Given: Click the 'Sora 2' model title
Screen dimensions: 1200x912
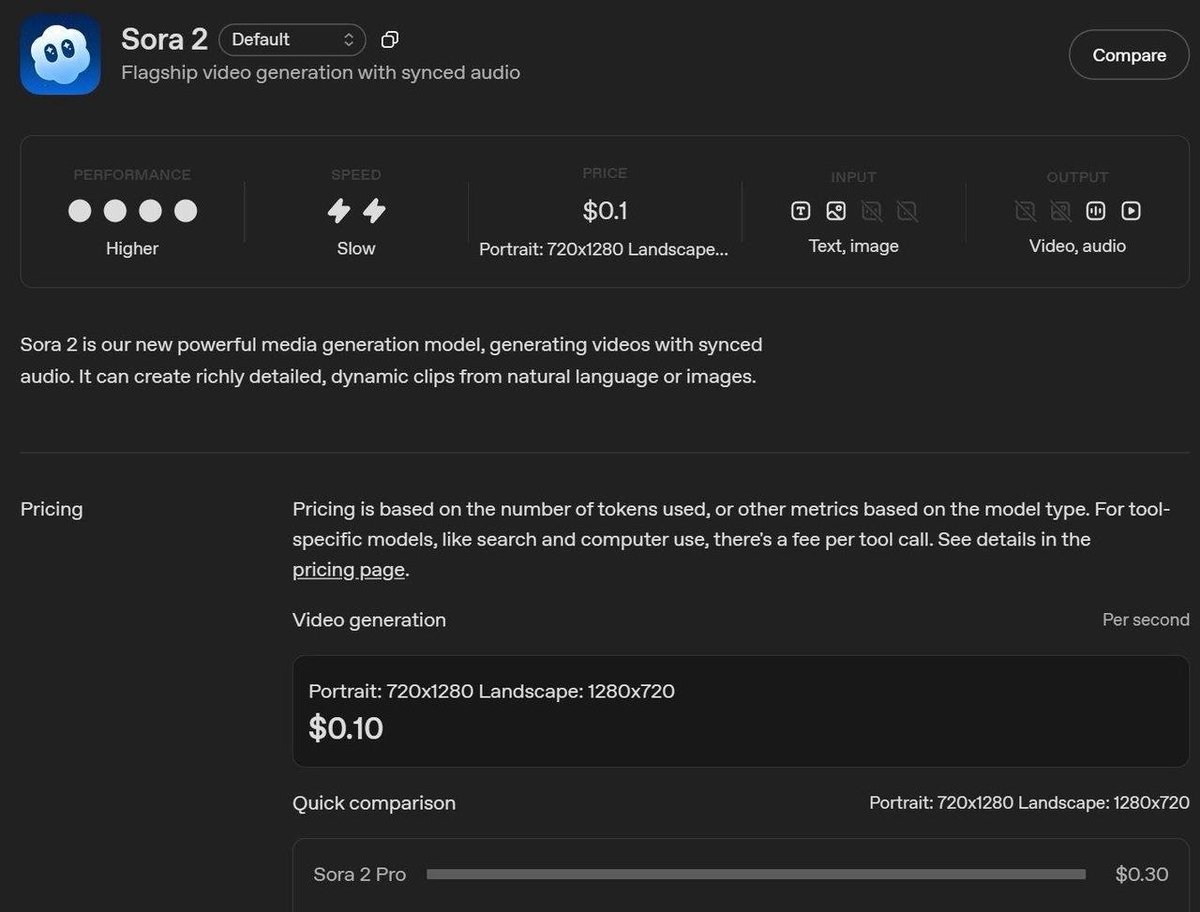Looking at the screenshot, I should (x=164, y=40).
